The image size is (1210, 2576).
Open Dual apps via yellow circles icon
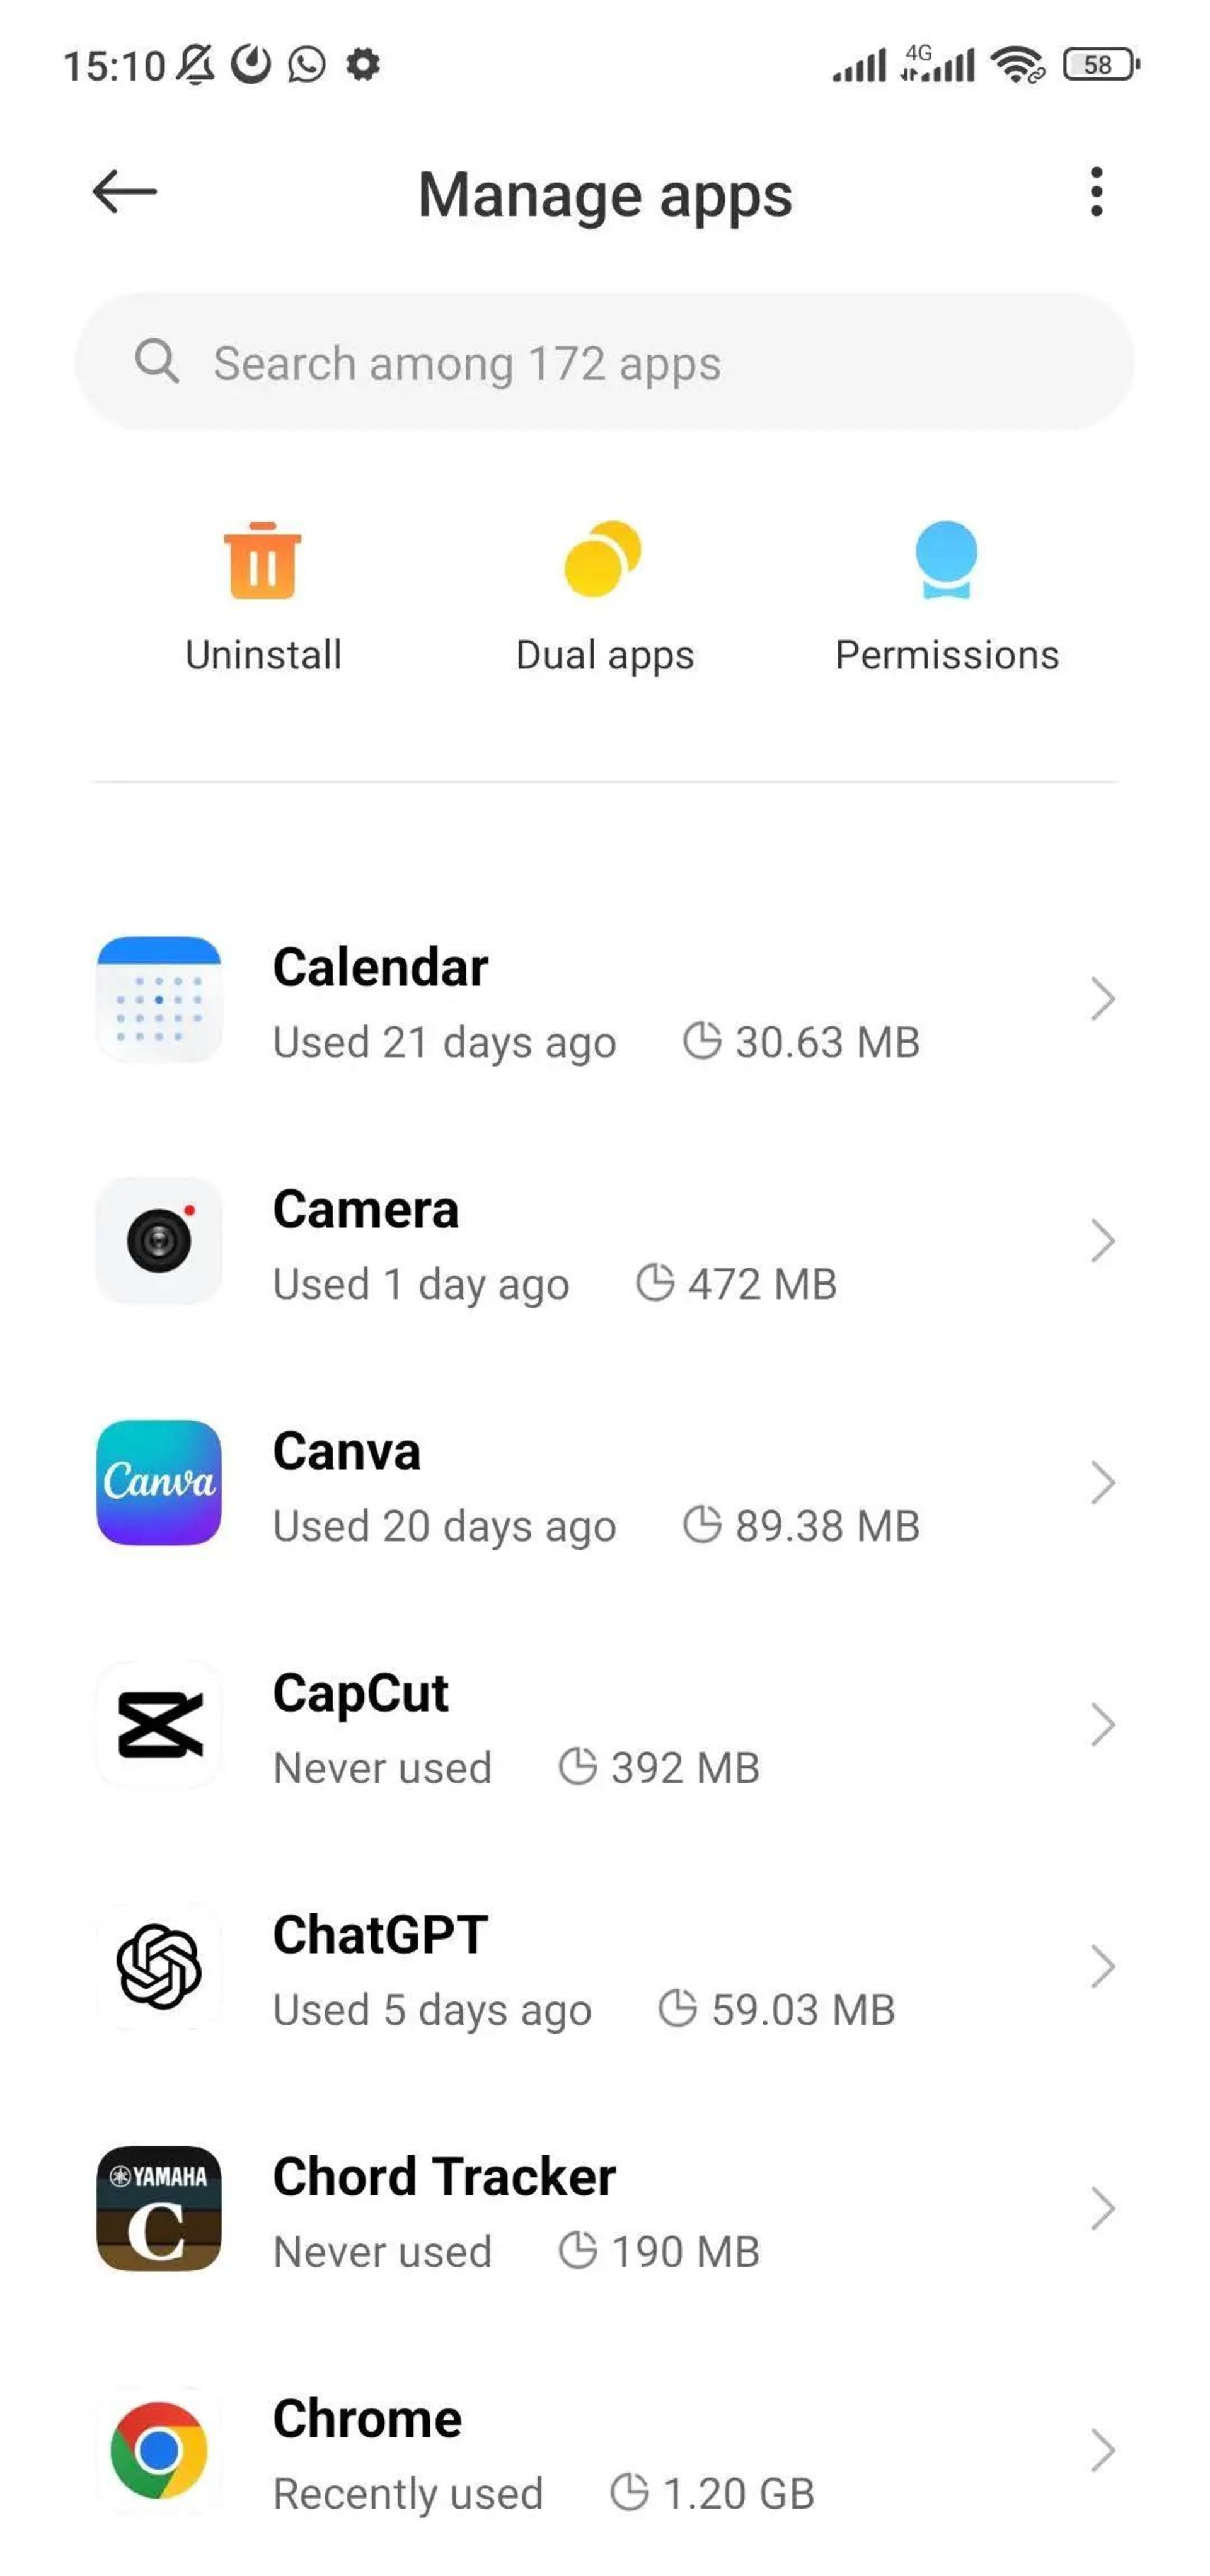pos(603,559)
